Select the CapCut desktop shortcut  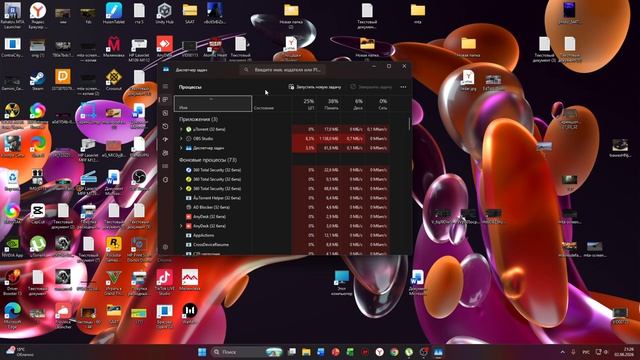pyautogui.click(x=38, y=213)
